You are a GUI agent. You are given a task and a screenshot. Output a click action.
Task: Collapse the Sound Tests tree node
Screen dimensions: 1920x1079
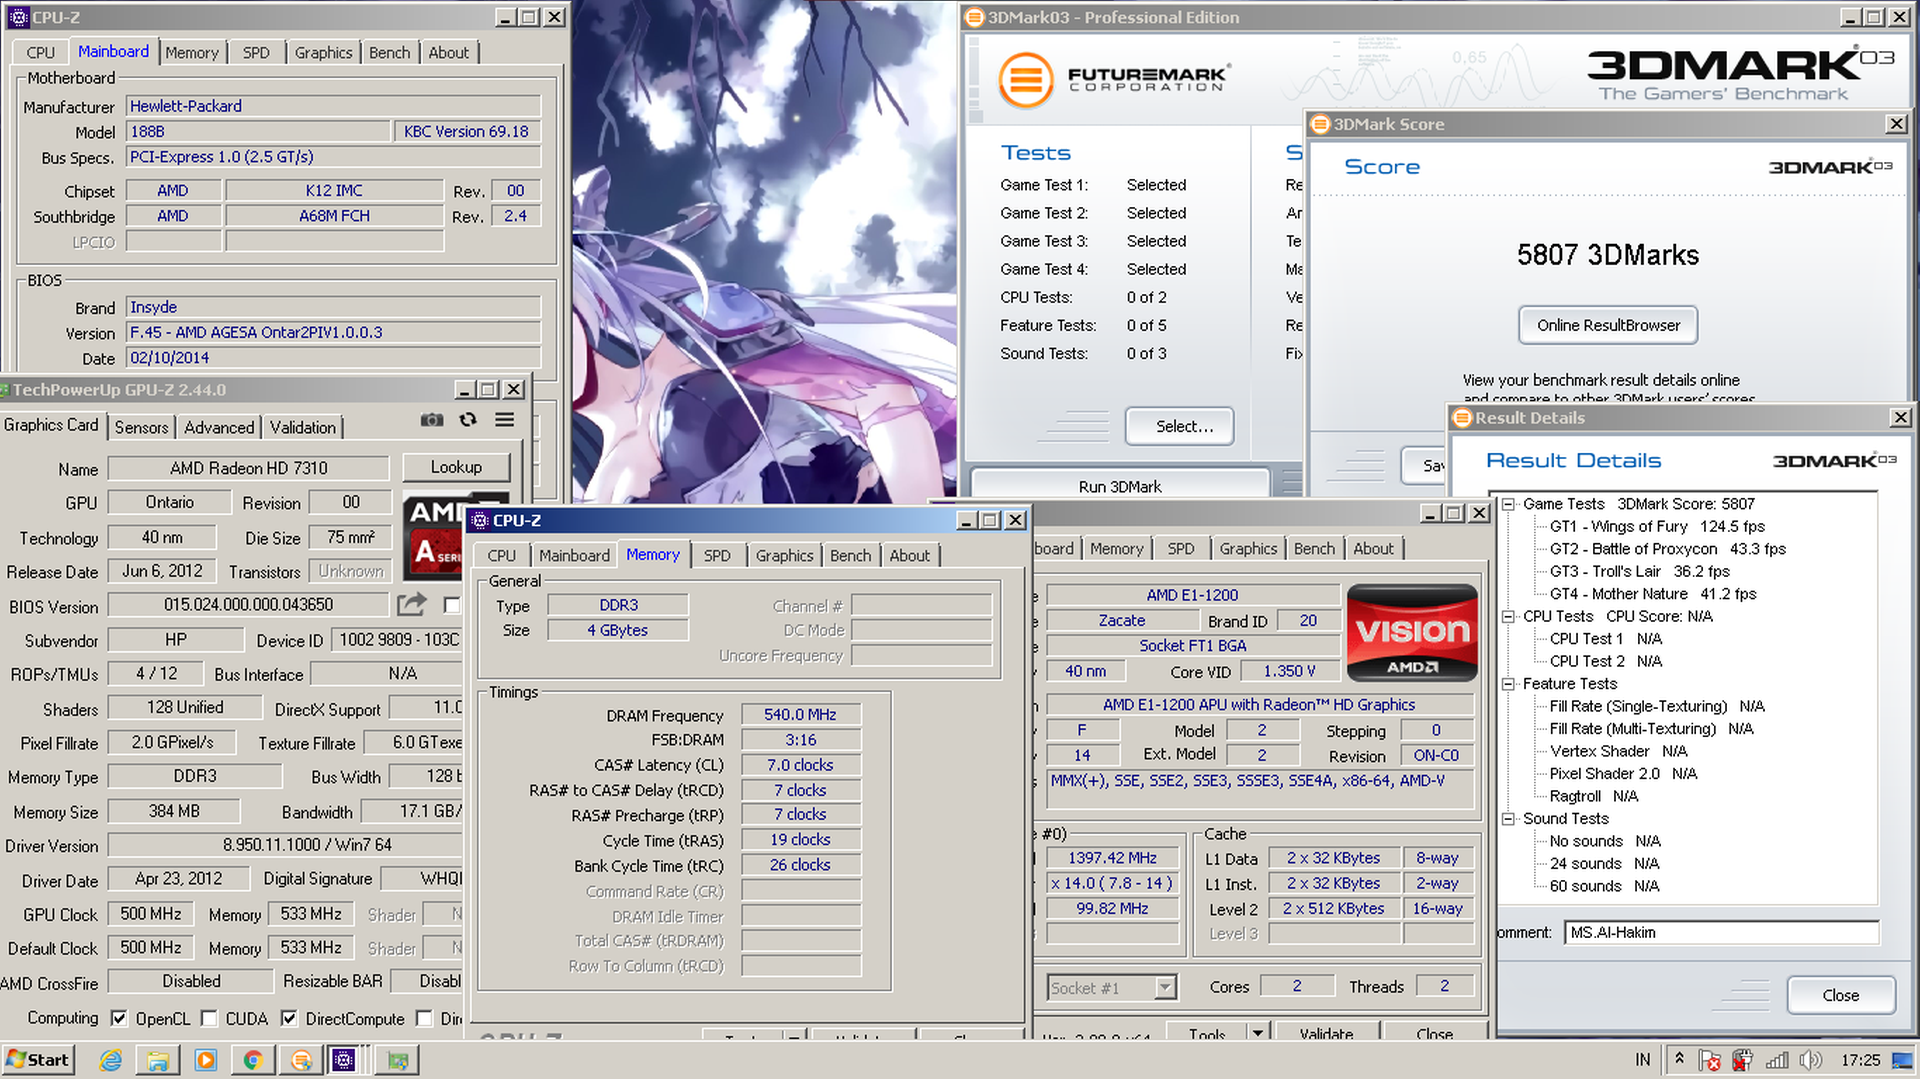coord(1508,820)
